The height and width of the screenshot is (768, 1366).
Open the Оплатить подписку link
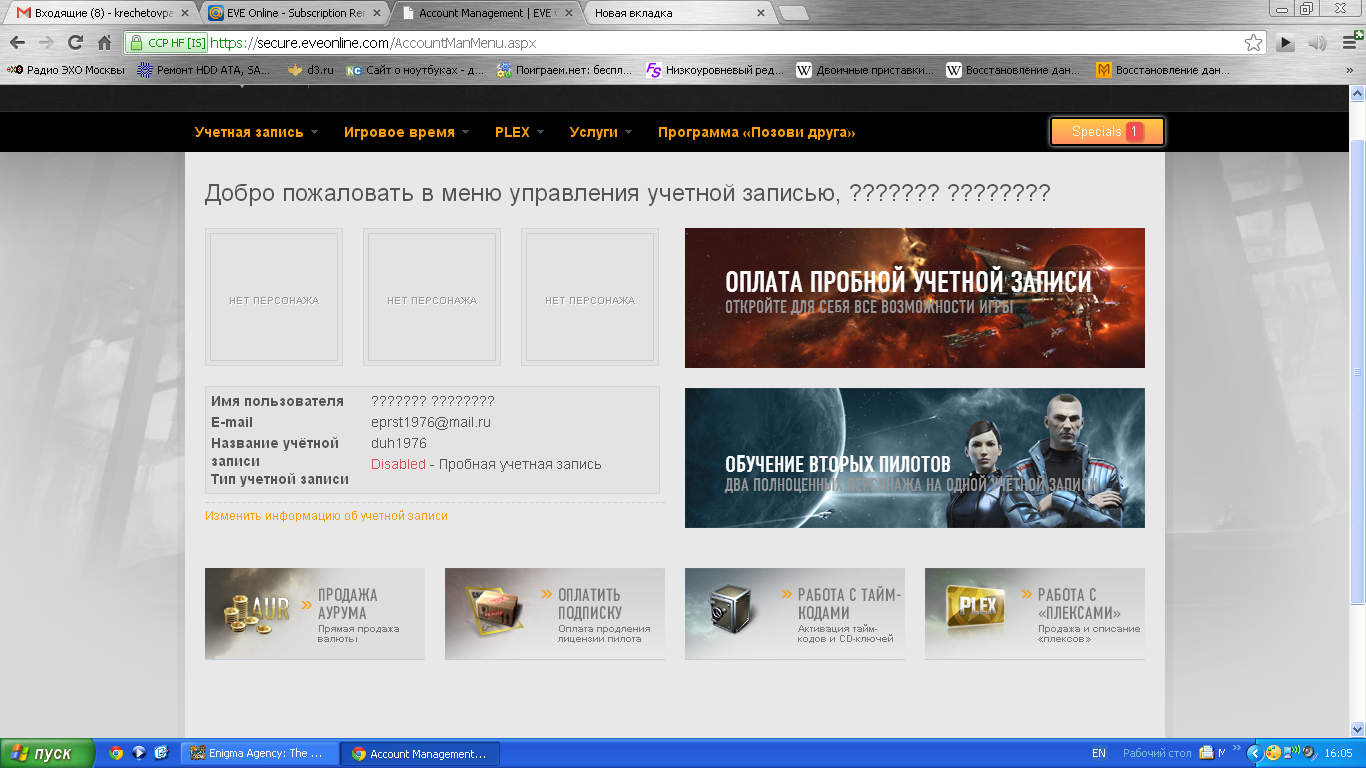coord(555,614)
